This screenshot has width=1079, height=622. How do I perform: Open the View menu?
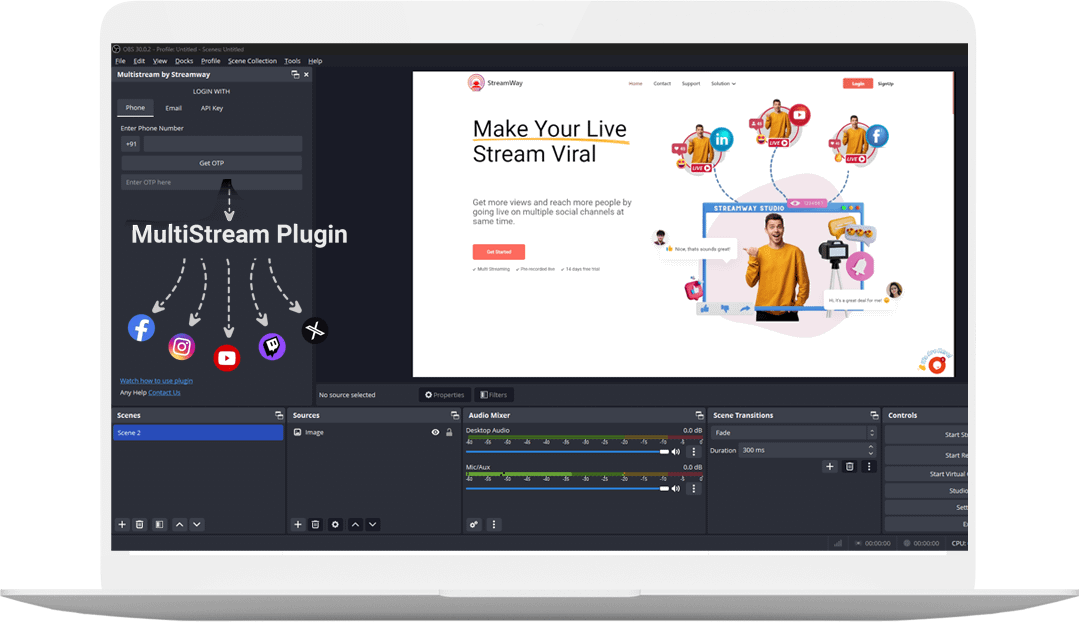(160, 61)
